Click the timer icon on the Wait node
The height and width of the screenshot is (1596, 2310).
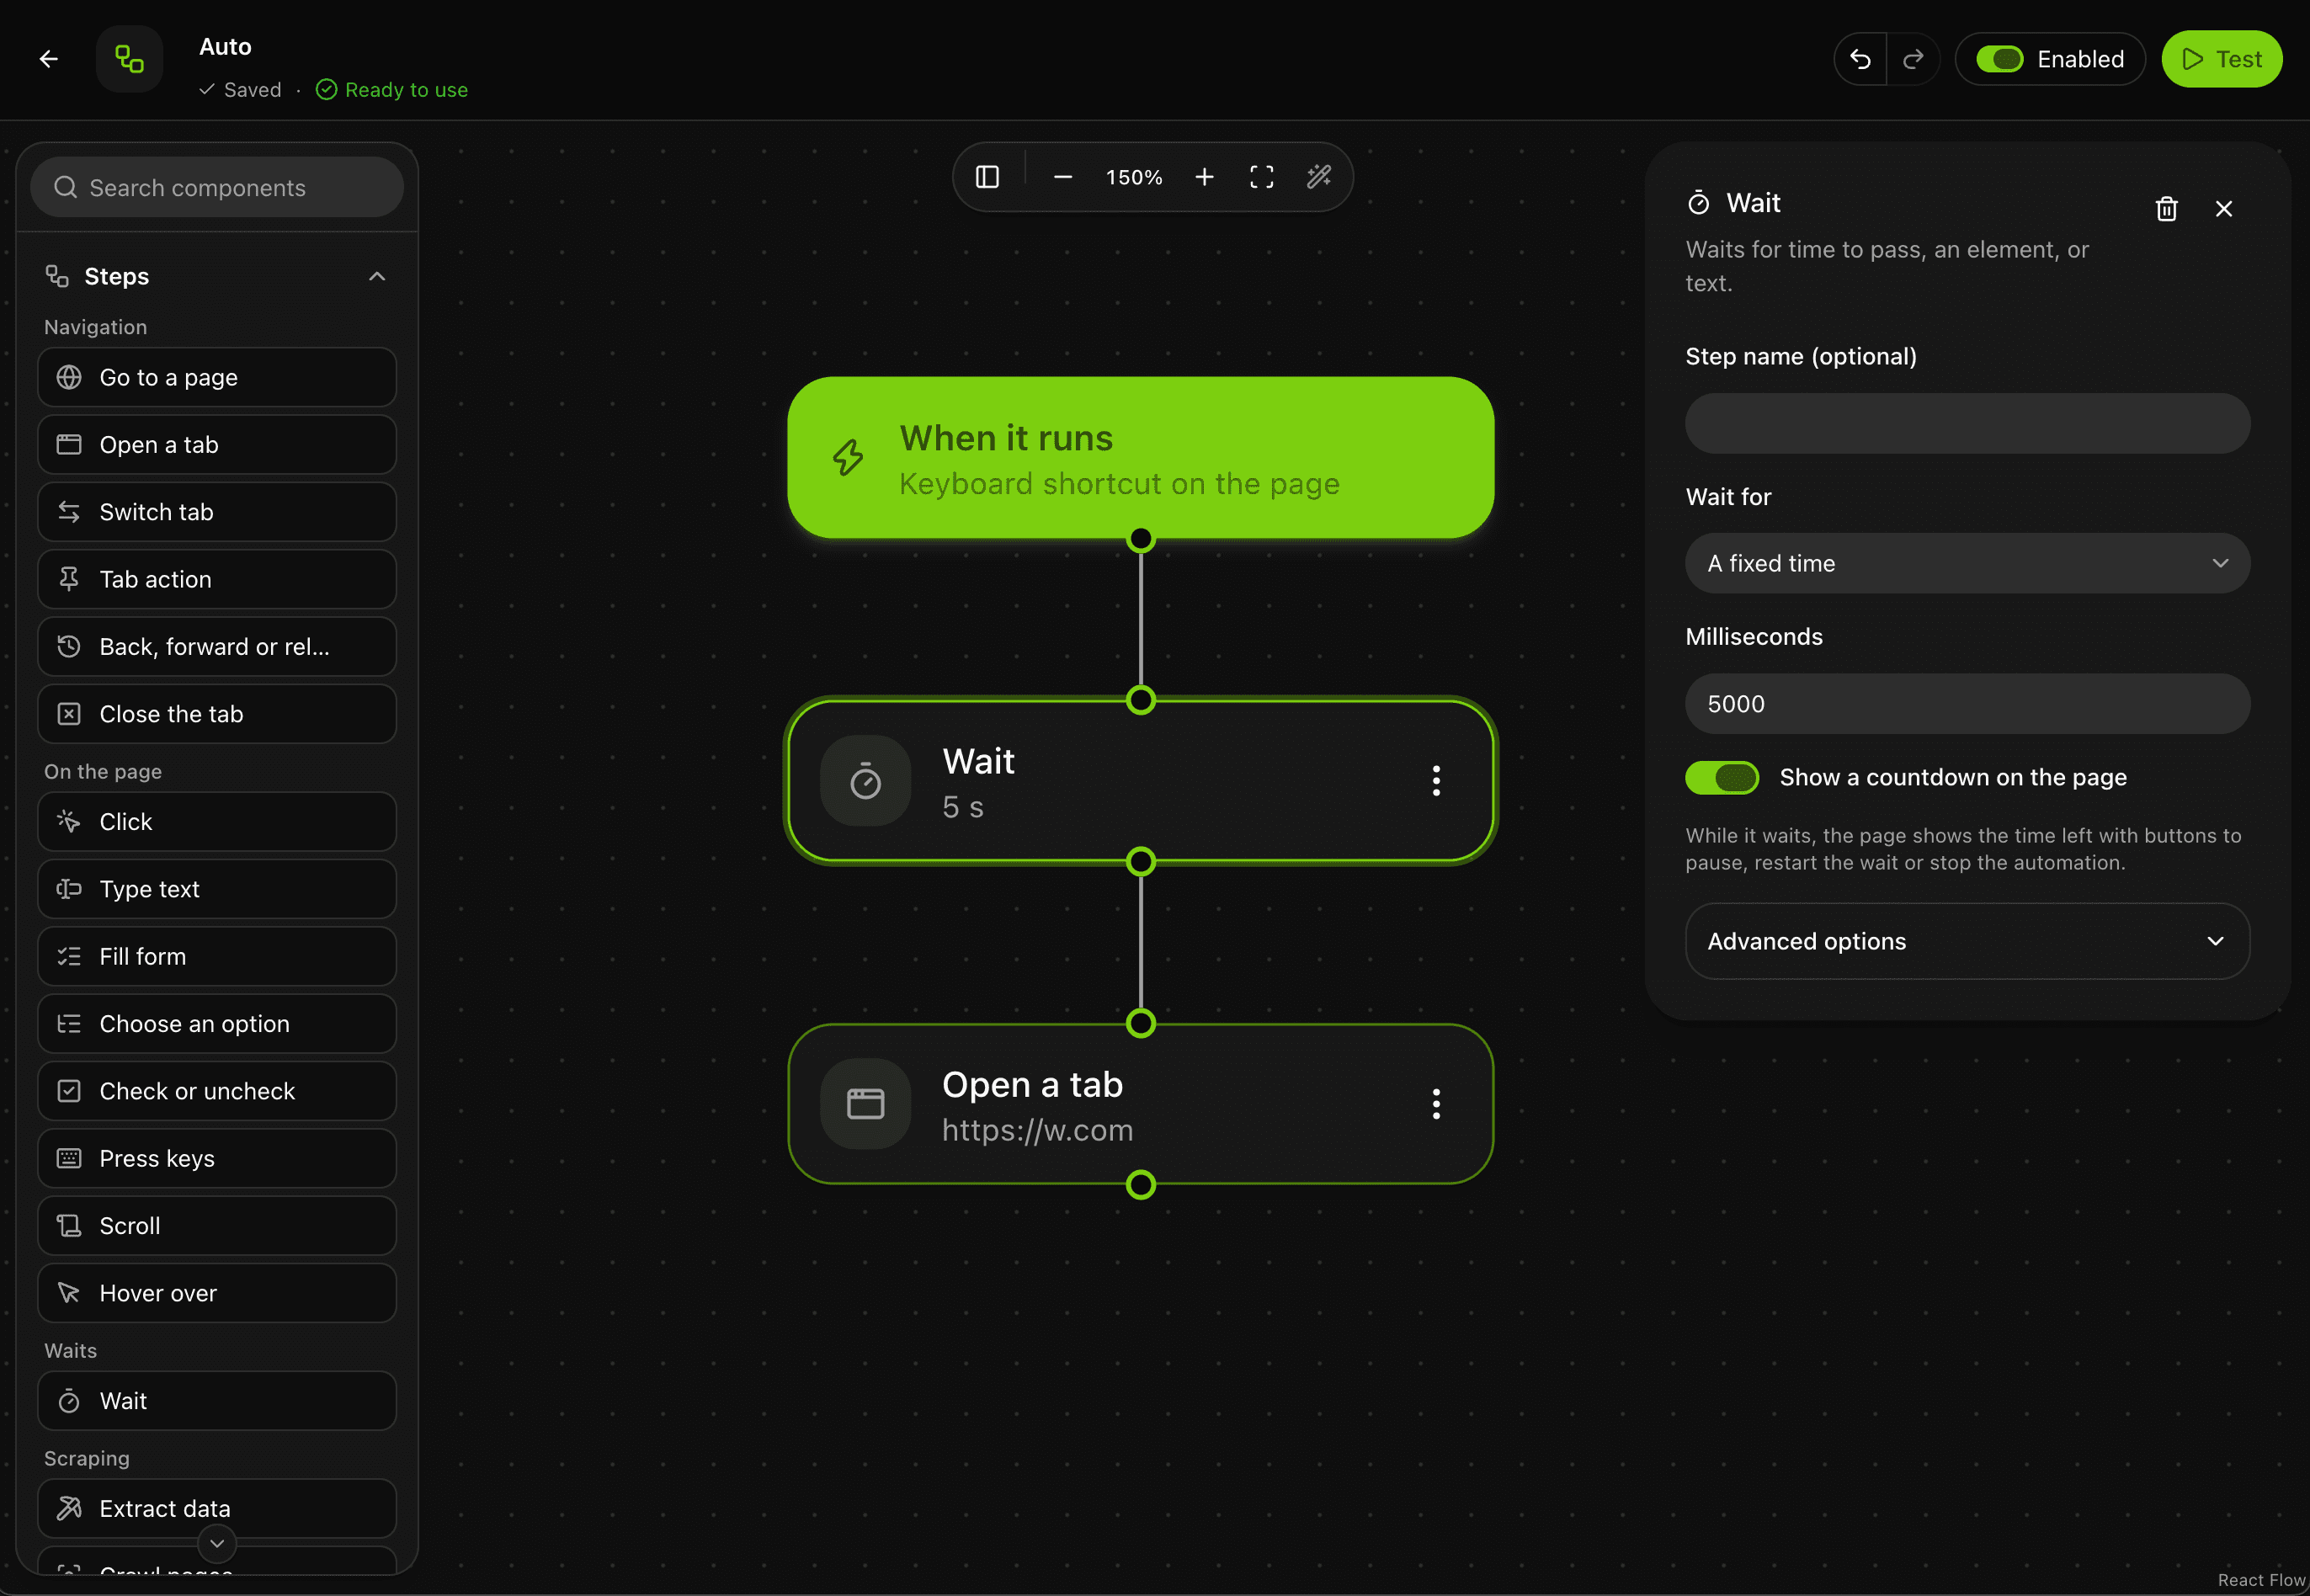tap(865, 781)
